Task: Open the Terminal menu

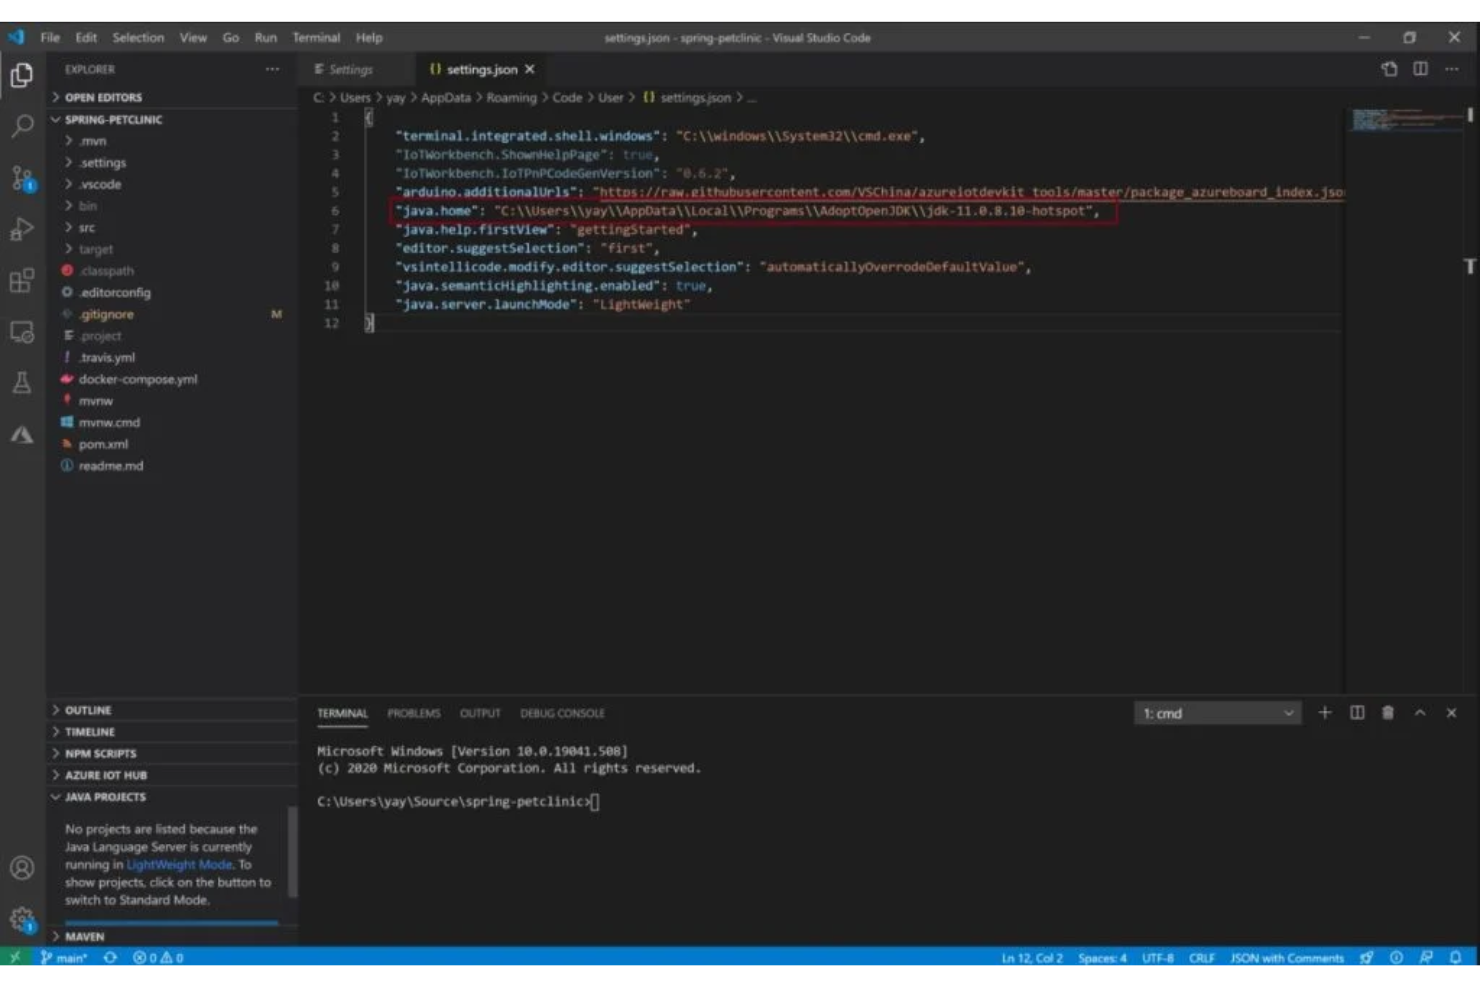Action: [316, 37]
